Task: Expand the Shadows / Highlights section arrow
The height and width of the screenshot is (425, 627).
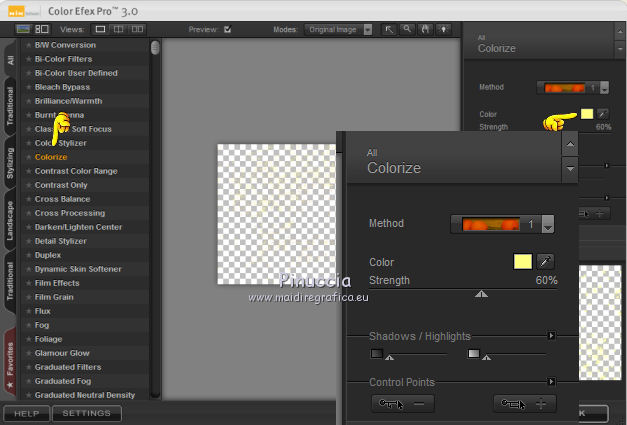Action: (x=551, y=335)
